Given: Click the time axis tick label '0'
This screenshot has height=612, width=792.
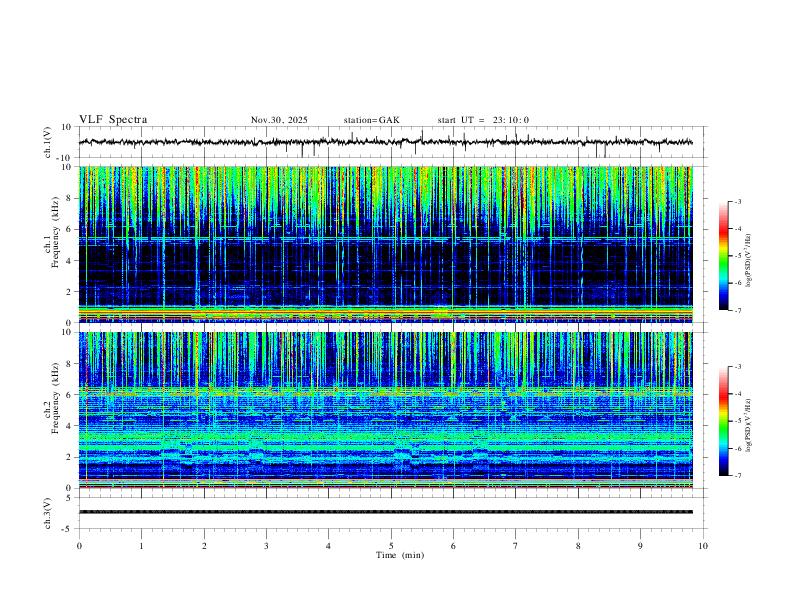Looking at the screenshot, I should 79,546.
